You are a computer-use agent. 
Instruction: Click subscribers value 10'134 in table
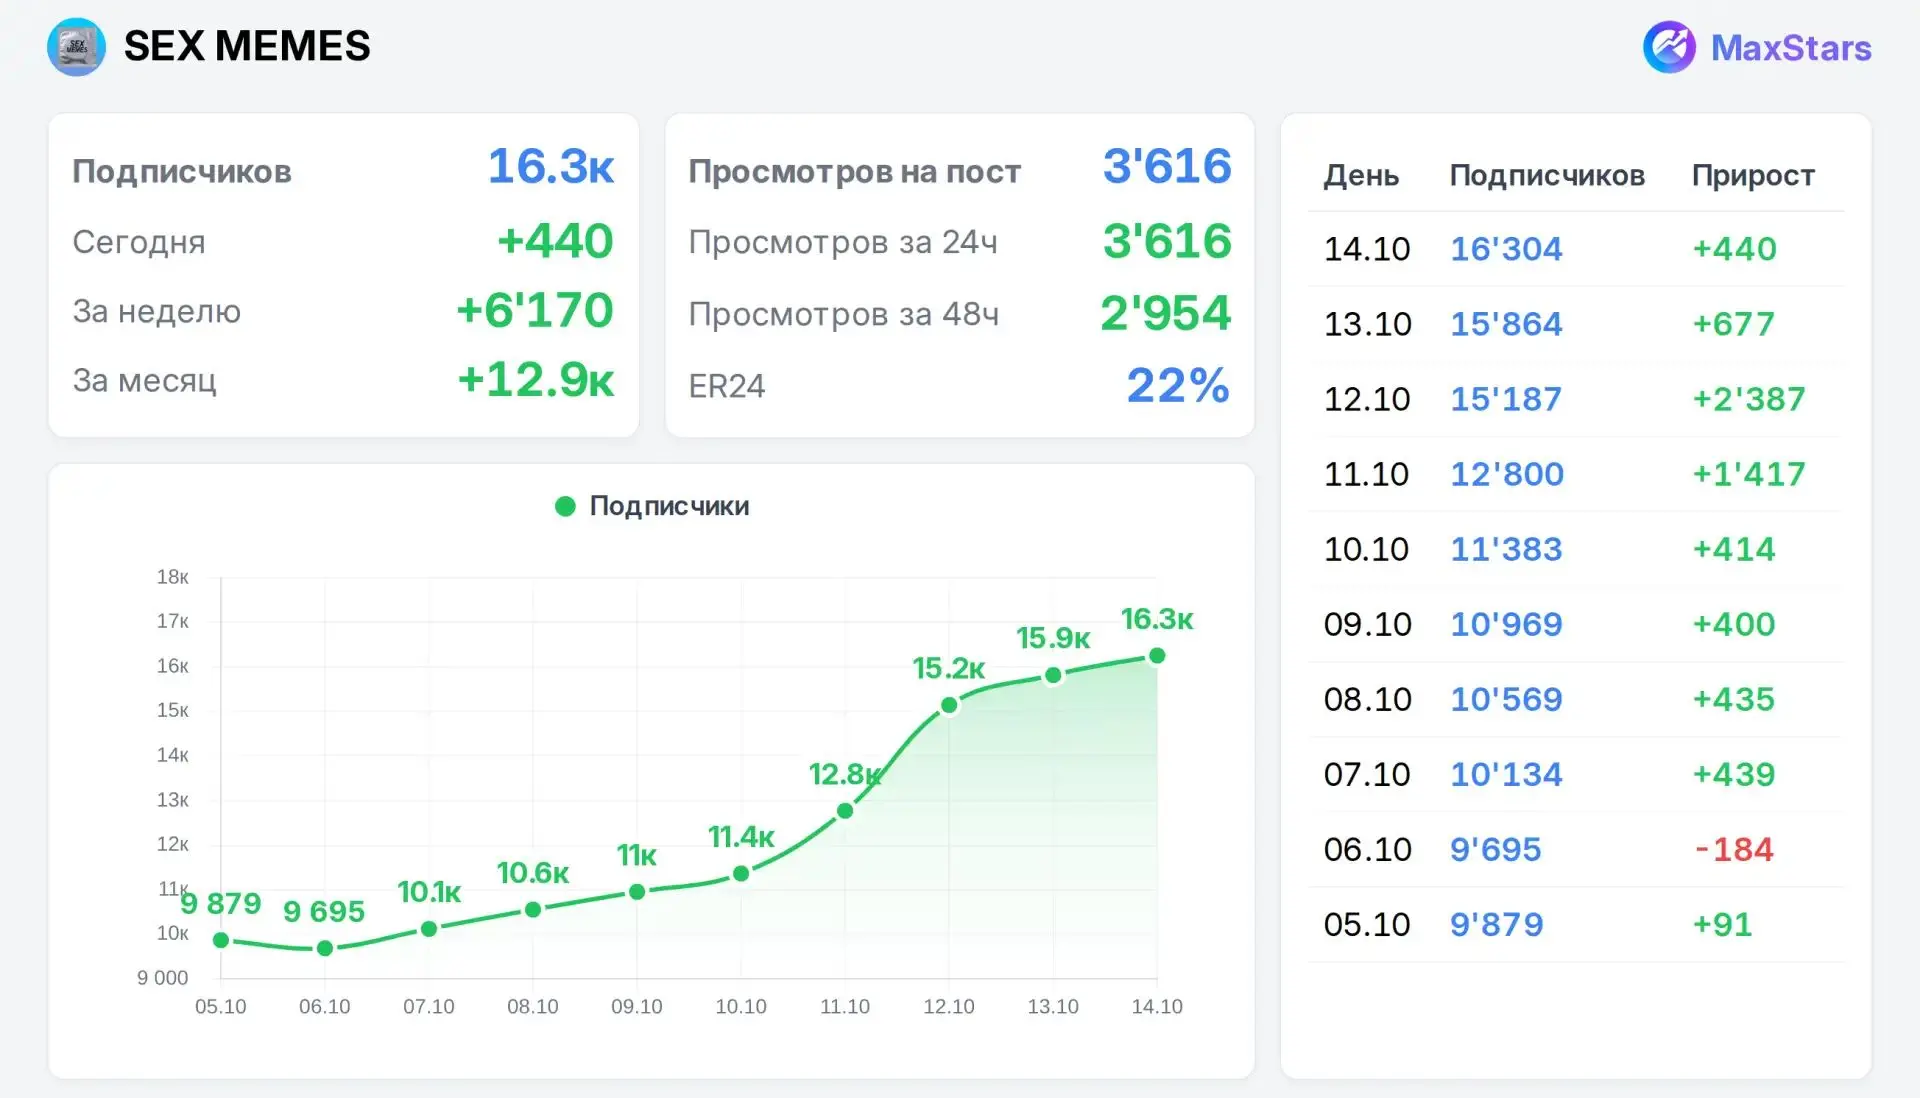click(x=1506, y=774)
